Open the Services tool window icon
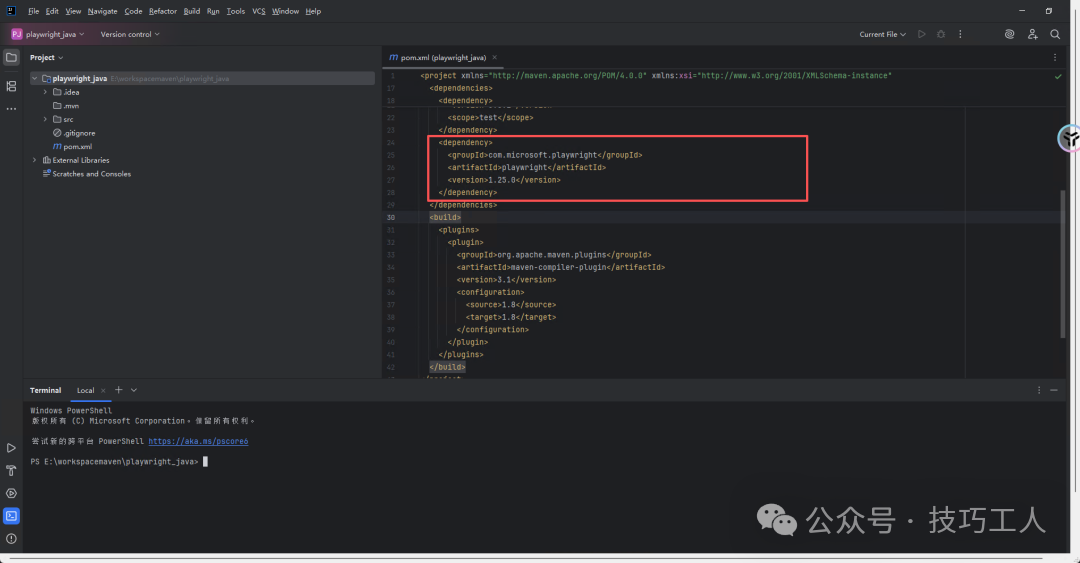Viewport: 1080px width, 563px height. (x=11, y=493)
